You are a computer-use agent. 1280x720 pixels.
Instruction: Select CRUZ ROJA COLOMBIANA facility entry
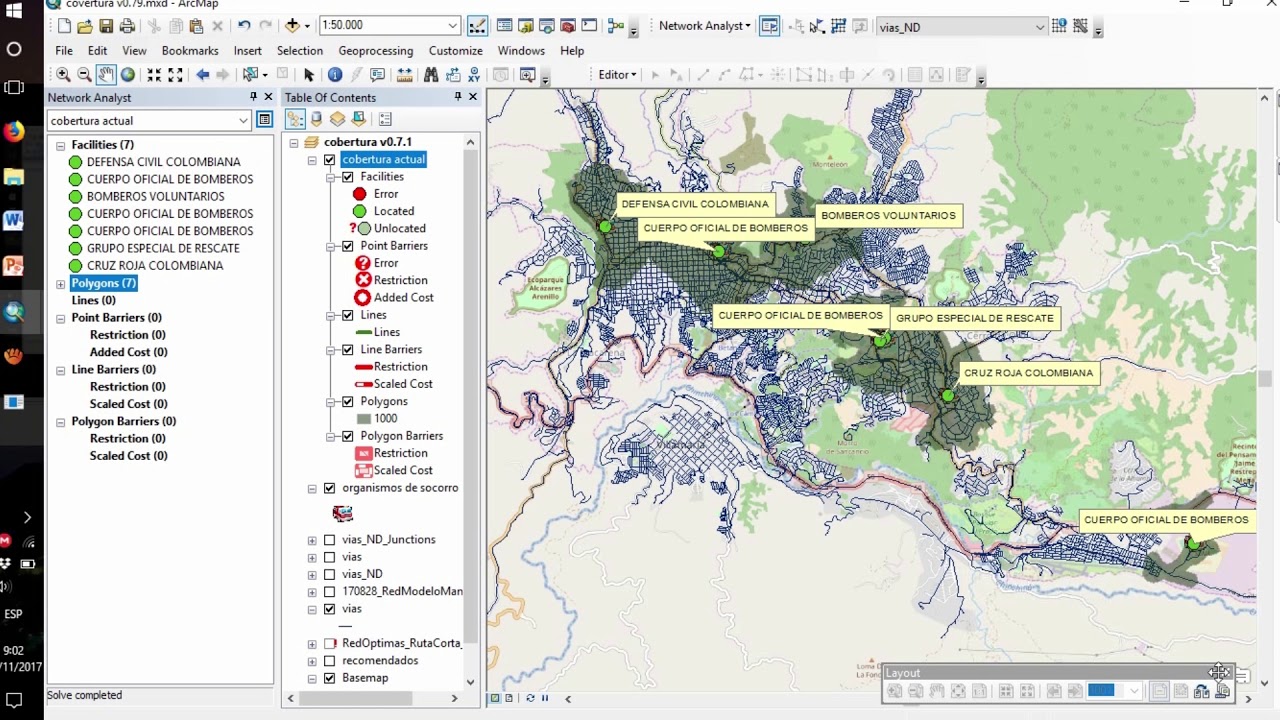coord(155,266)
